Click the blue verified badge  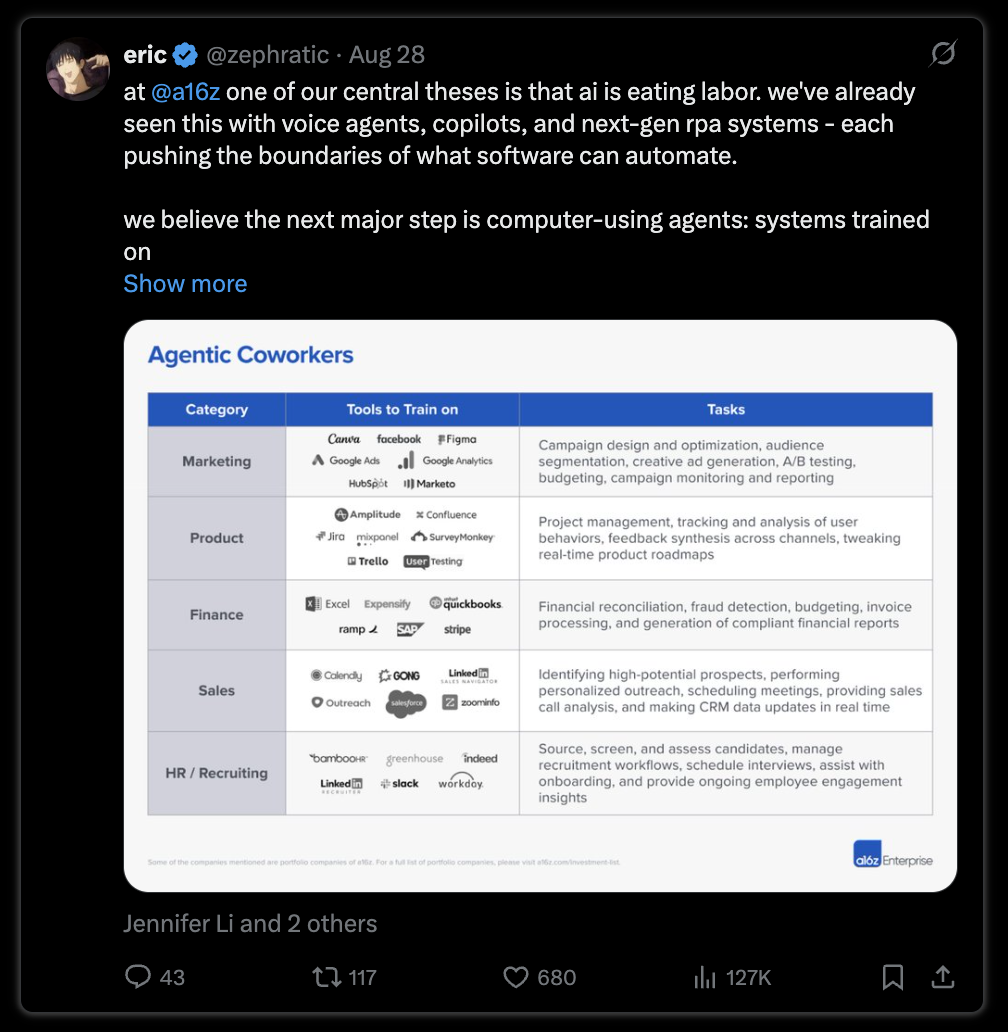[x=186, y=55]
